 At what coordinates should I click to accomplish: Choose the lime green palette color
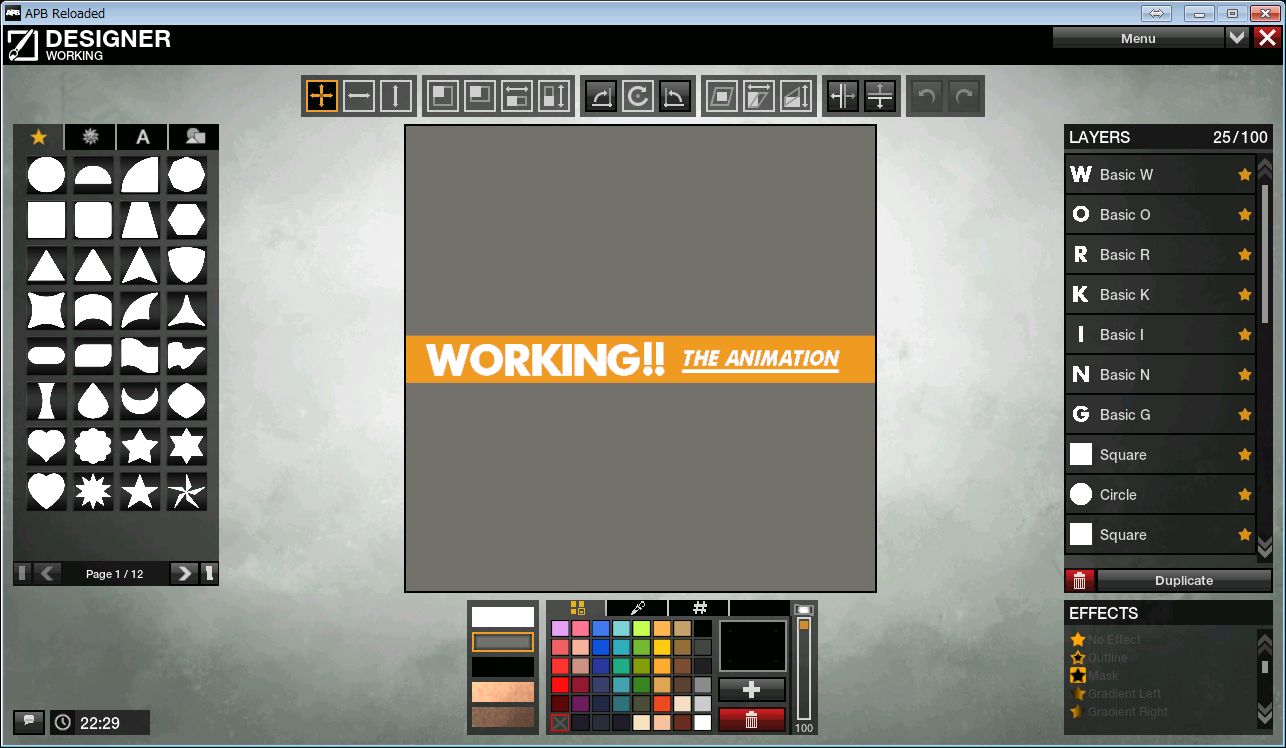[642, 628]
